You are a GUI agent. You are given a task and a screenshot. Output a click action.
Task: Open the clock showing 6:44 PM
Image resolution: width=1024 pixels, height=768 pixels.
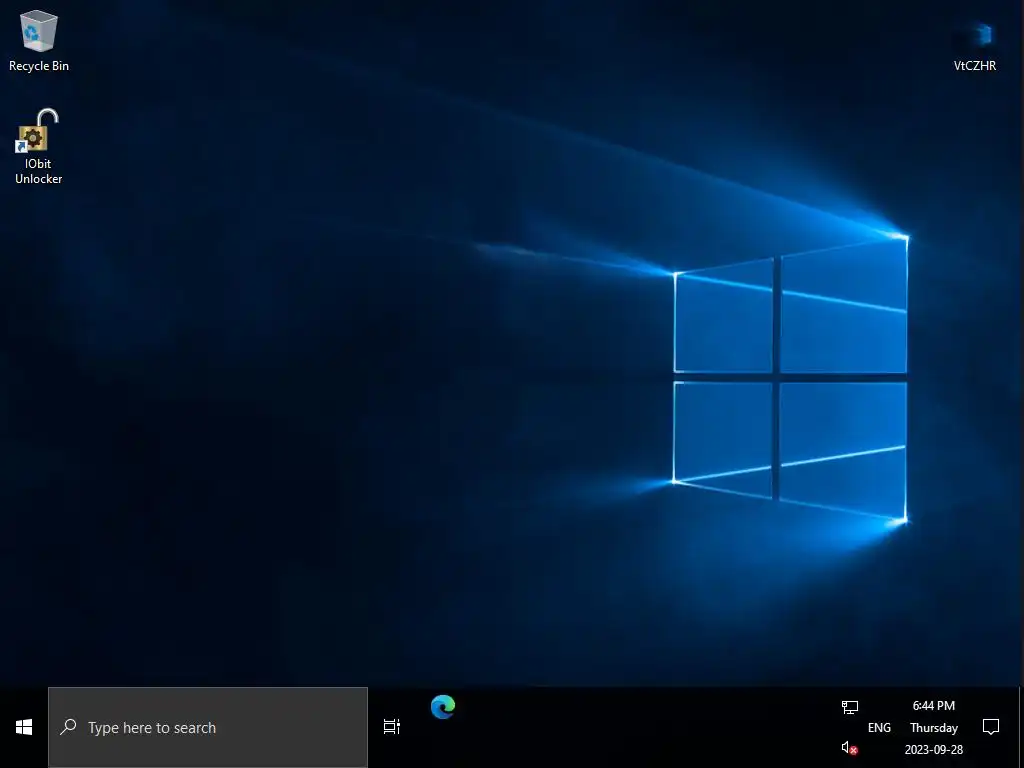click(x=934, y=728)
